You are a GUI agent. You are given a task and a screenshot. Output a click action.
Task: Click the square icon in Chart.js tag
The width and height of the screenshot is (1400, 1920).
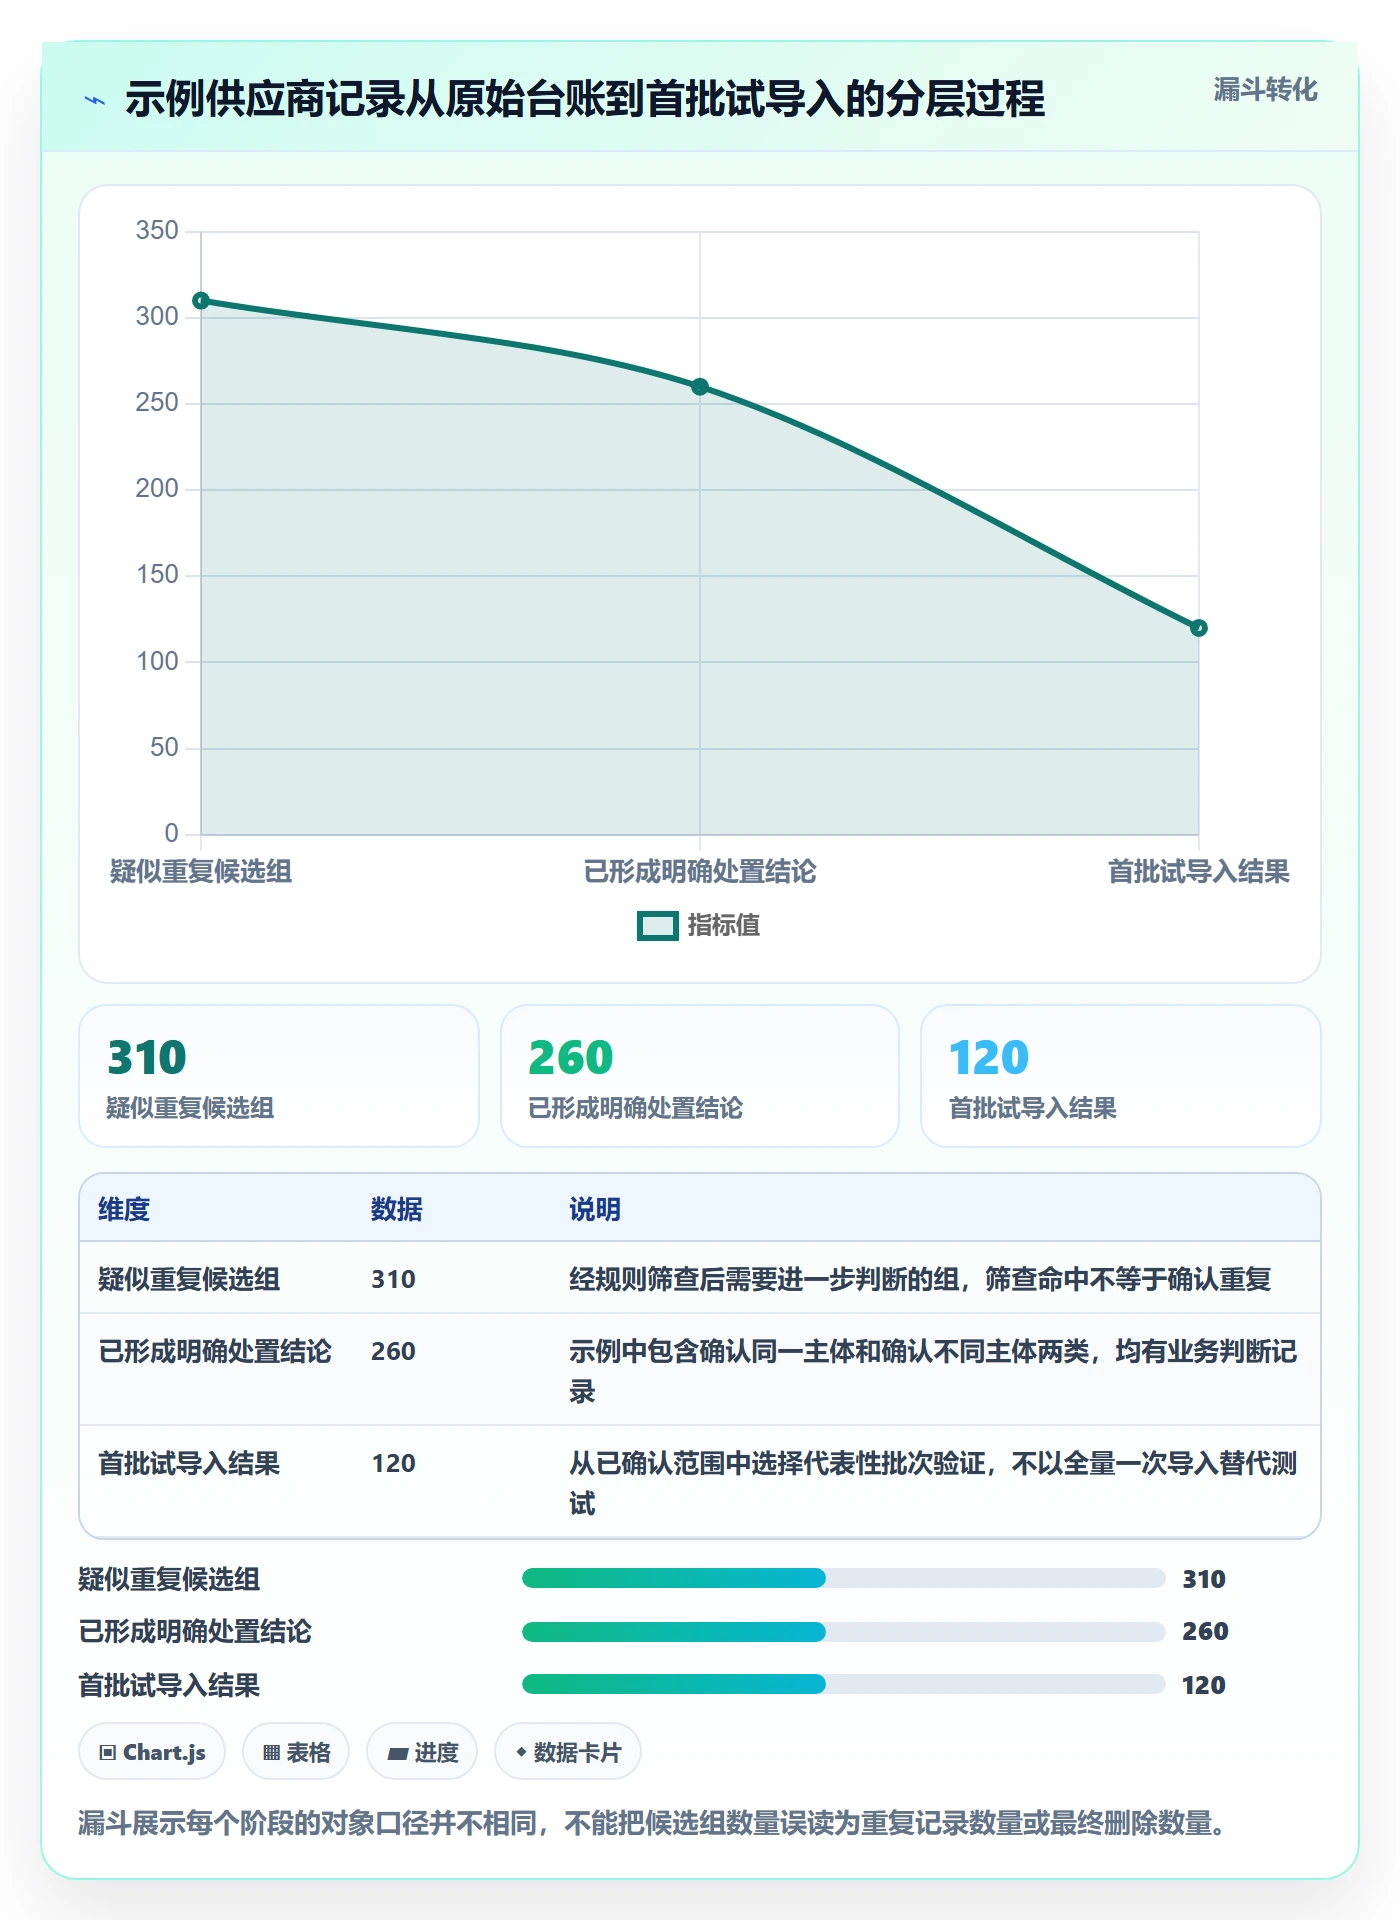(107, 1753)
